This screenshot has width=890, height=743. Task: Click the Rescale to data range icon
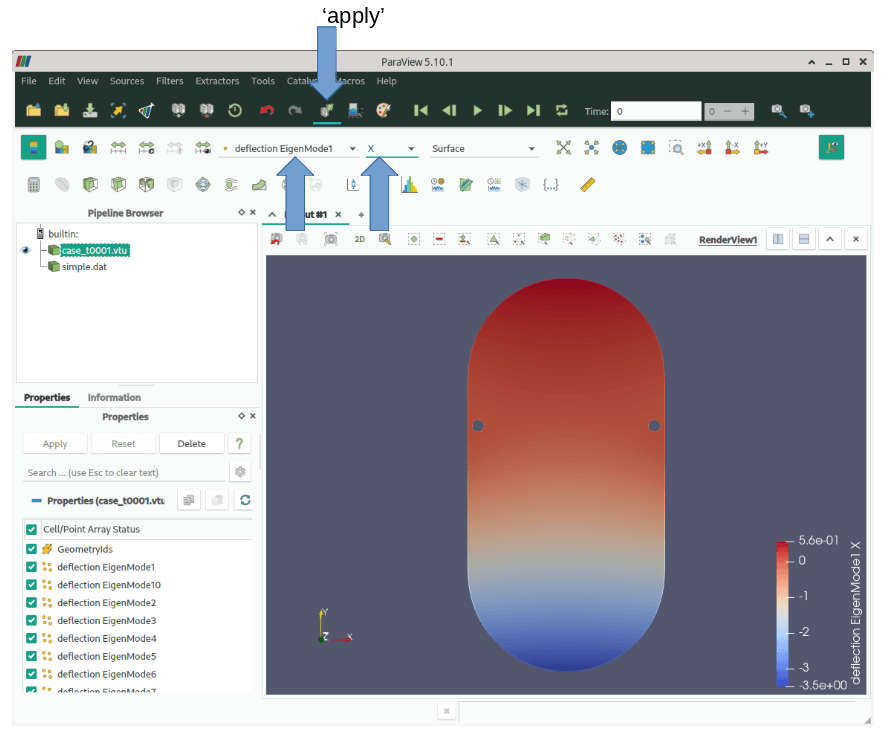click(x=118, y=148)
